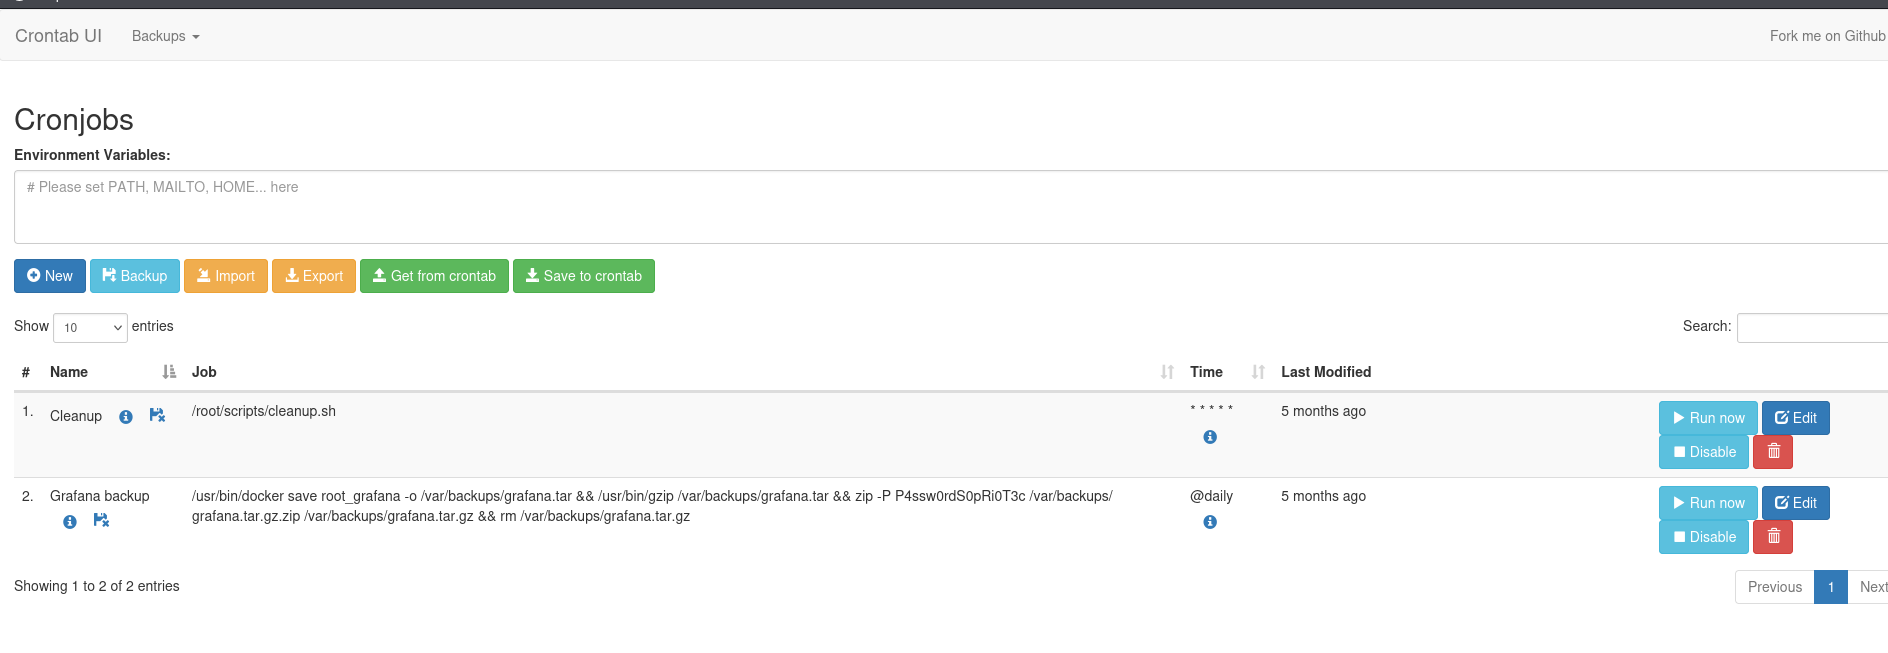The image size is (1888, 653).
Task: Run the Cleanup job now
Action: point(1708,418)
